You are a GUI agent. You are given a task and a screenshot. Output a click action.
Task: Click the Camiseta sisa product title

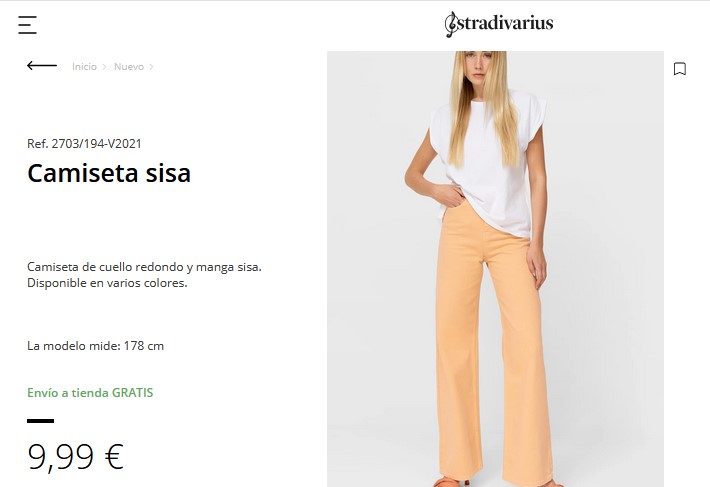[109, 173]
